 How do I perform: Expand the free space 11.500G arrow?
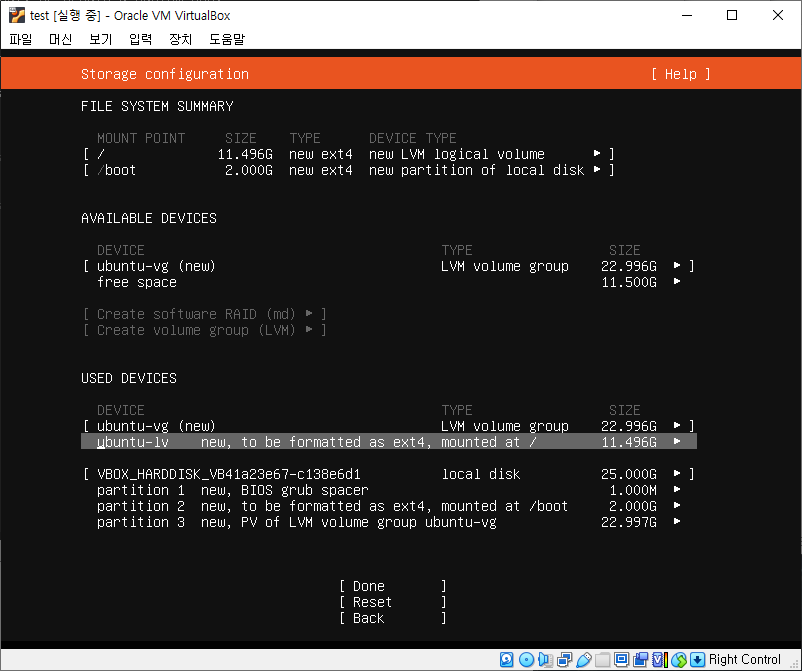pyautogui.click(x=677, y=281)
